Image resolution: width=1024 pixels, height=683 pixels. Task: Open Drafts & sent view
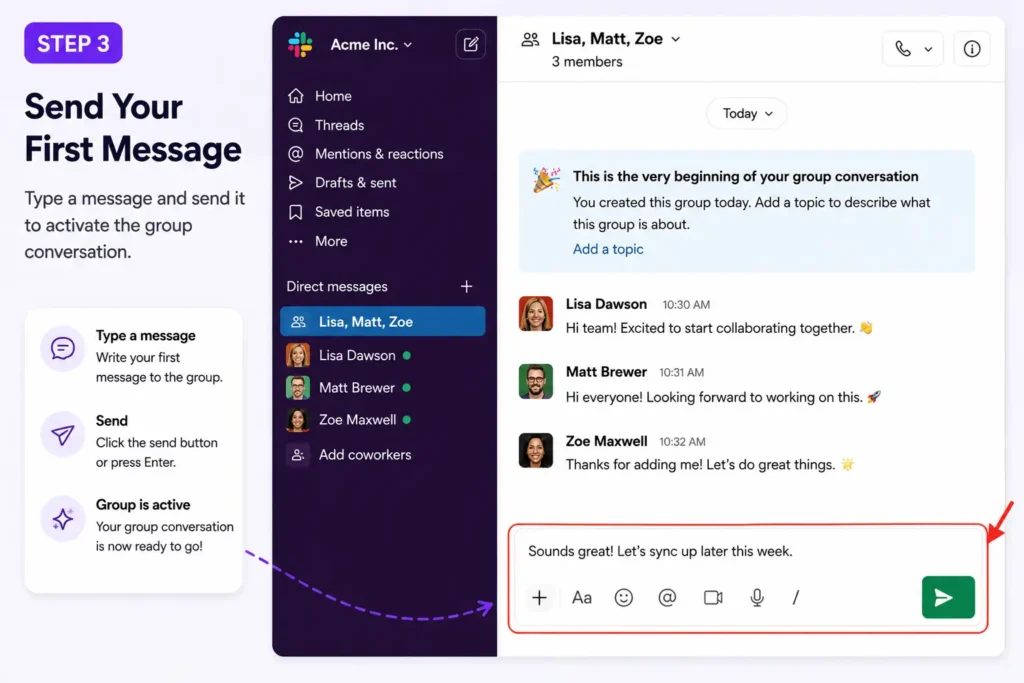pos(355,183)
